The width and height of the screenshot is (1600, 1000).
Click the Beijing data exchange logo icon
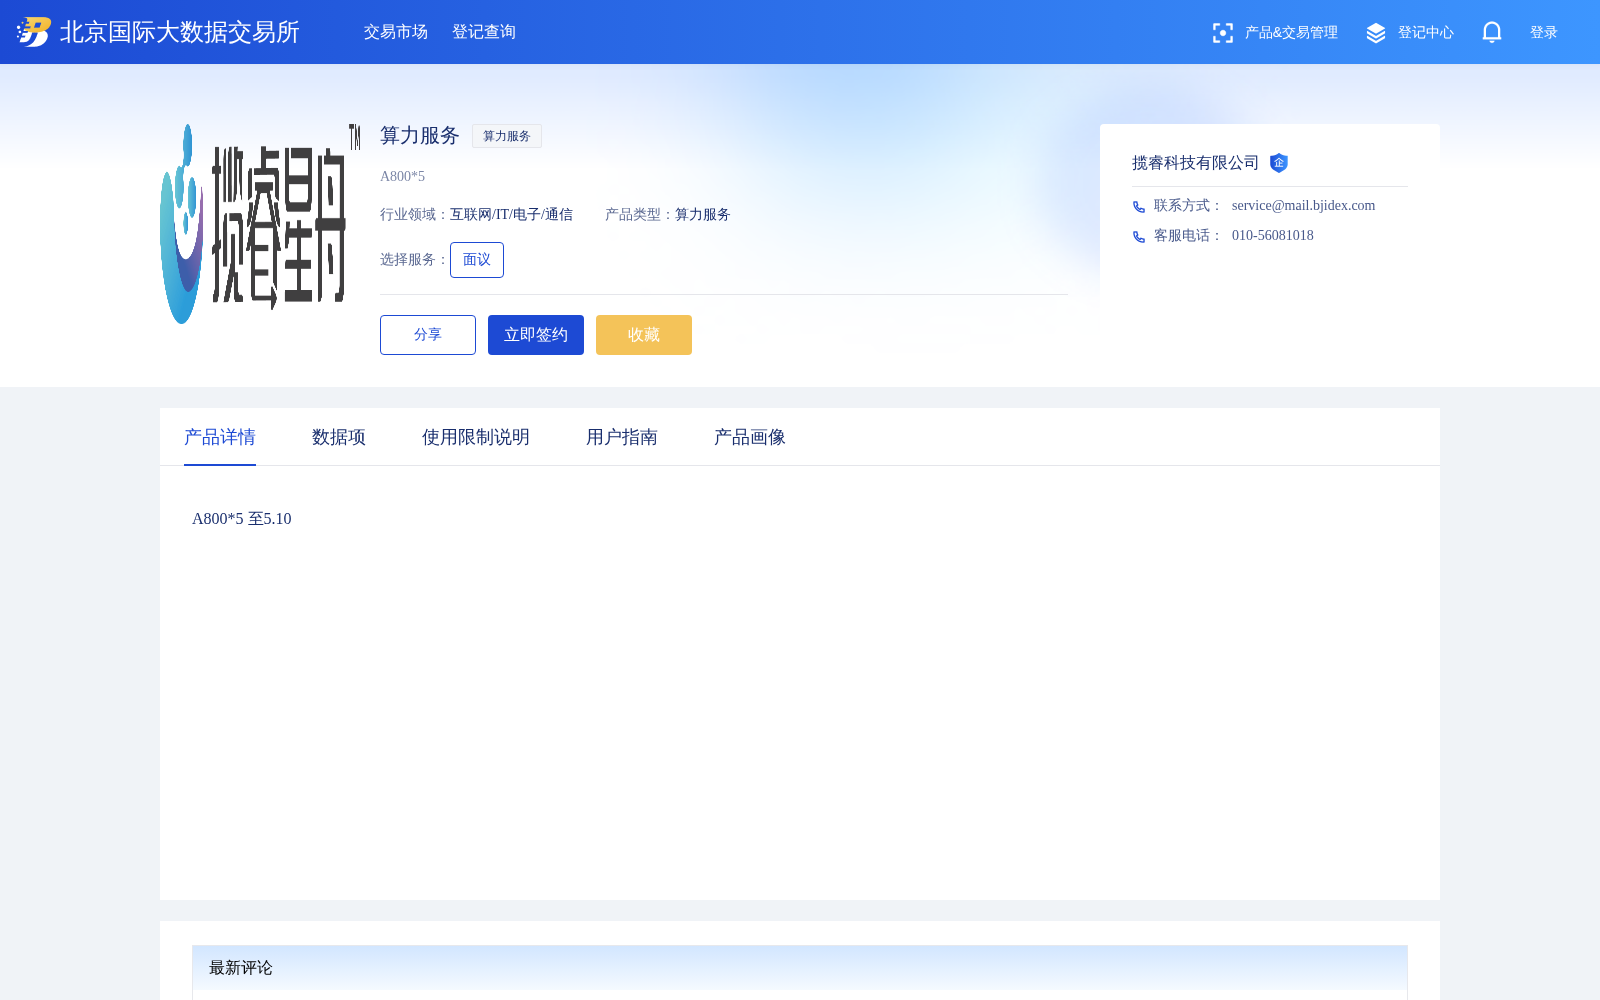click(x=34, y=32)
